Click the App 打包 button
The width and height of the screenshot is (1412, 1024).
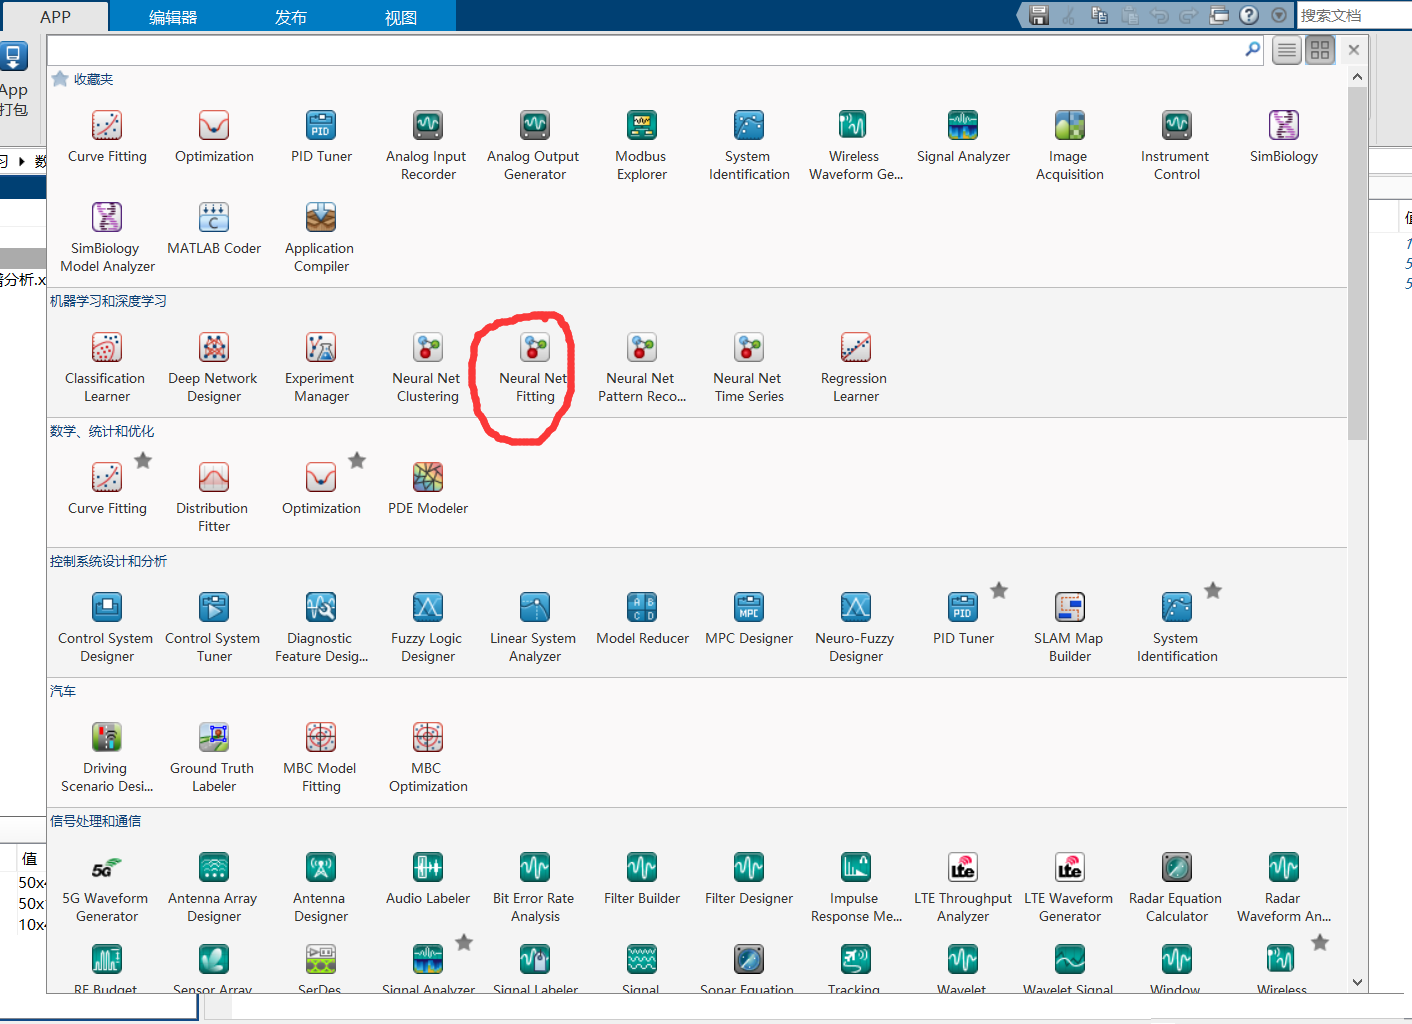point(14,80)
